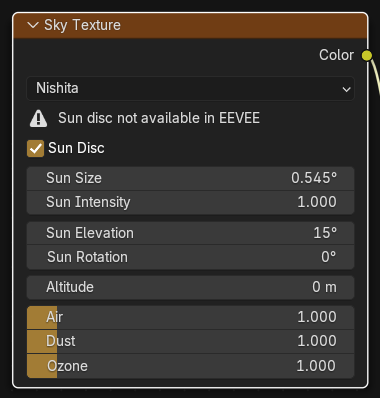Click the Air density slider
This screenshot has width=380, height=398.
click(x=190, y=317)
